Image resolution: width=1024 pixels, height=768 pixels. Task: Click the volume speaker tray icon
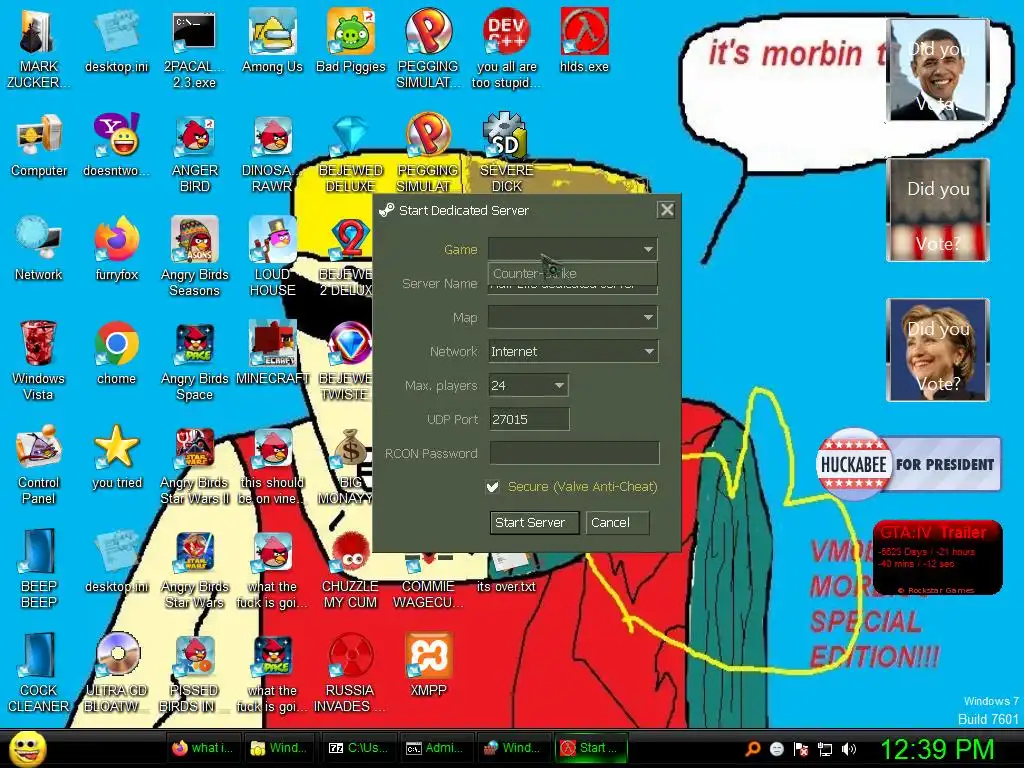tap(849, 749)
